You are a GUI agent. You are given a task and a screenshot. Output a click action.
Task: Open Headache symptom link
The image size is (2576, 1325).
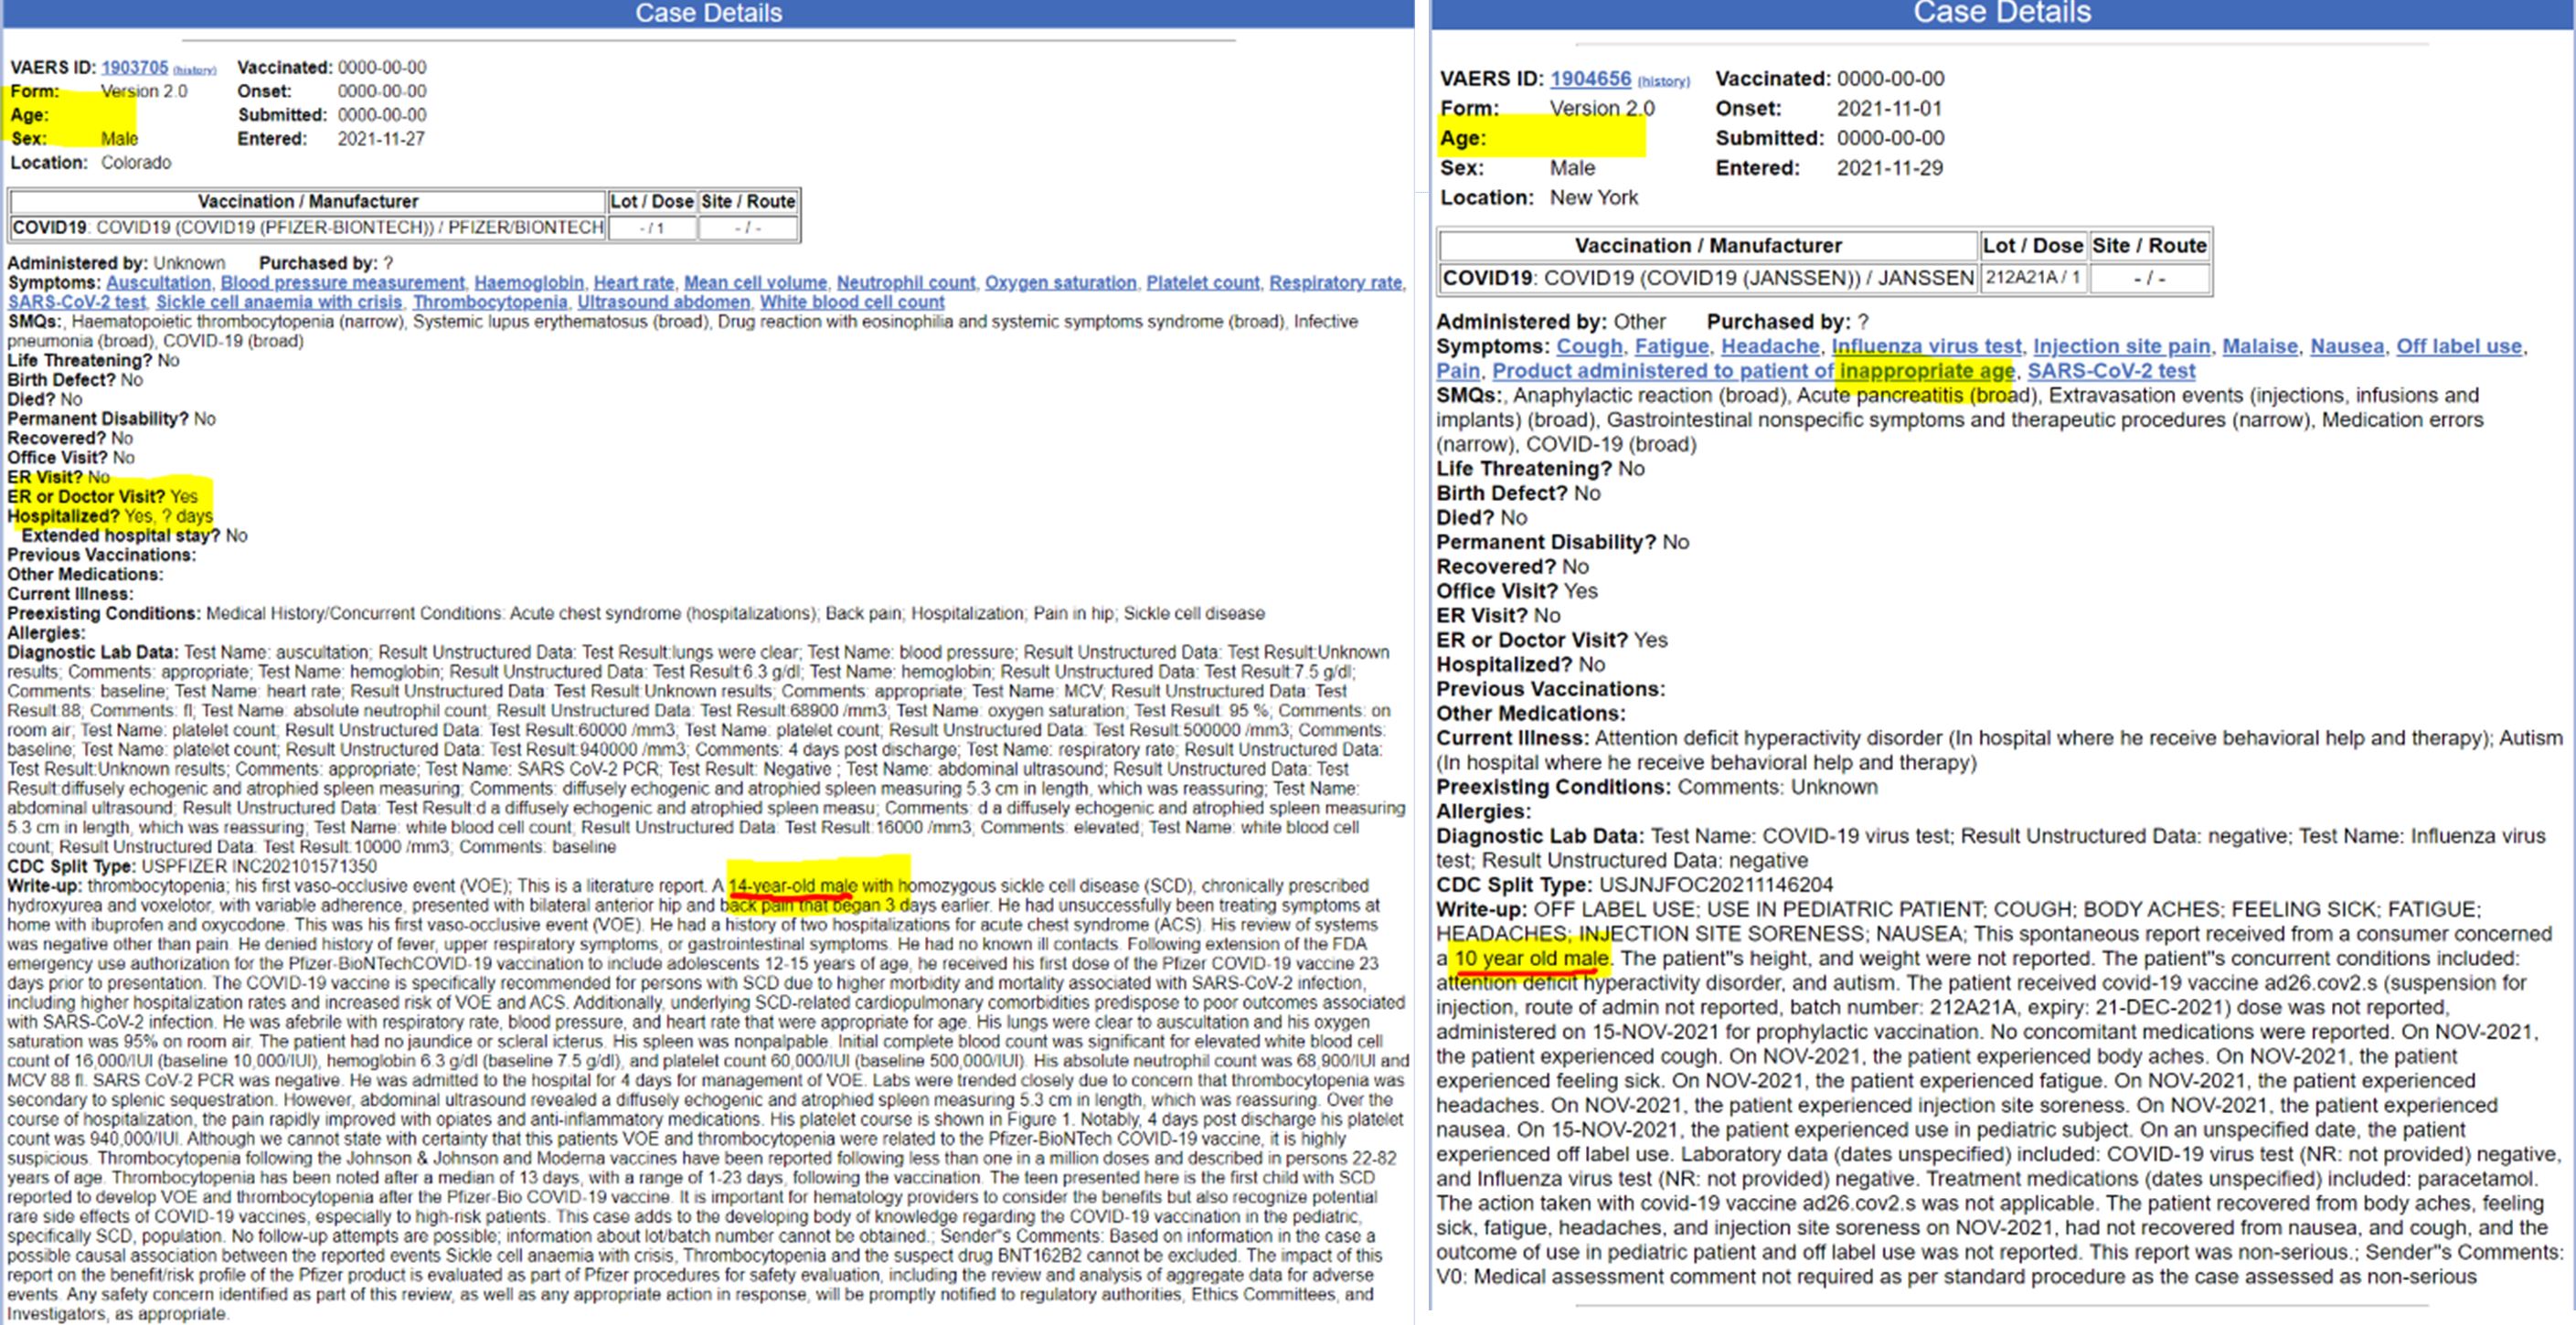[x=1770, y=346]
